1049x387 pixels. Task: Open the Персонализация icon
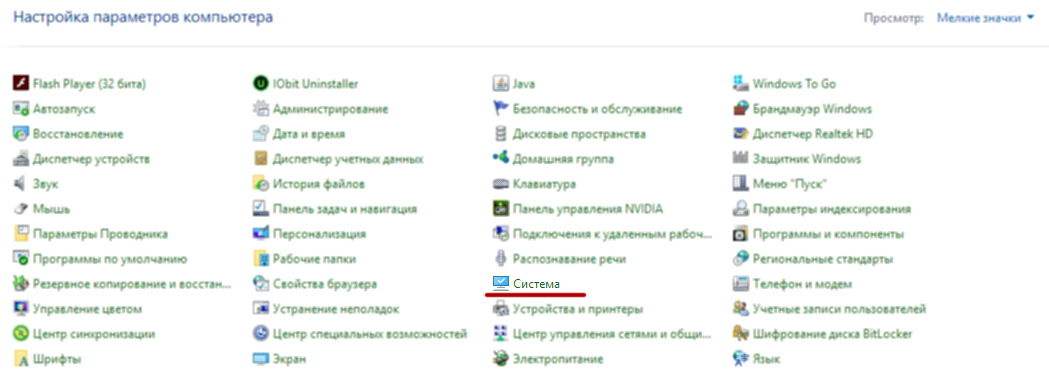[260, 234]
